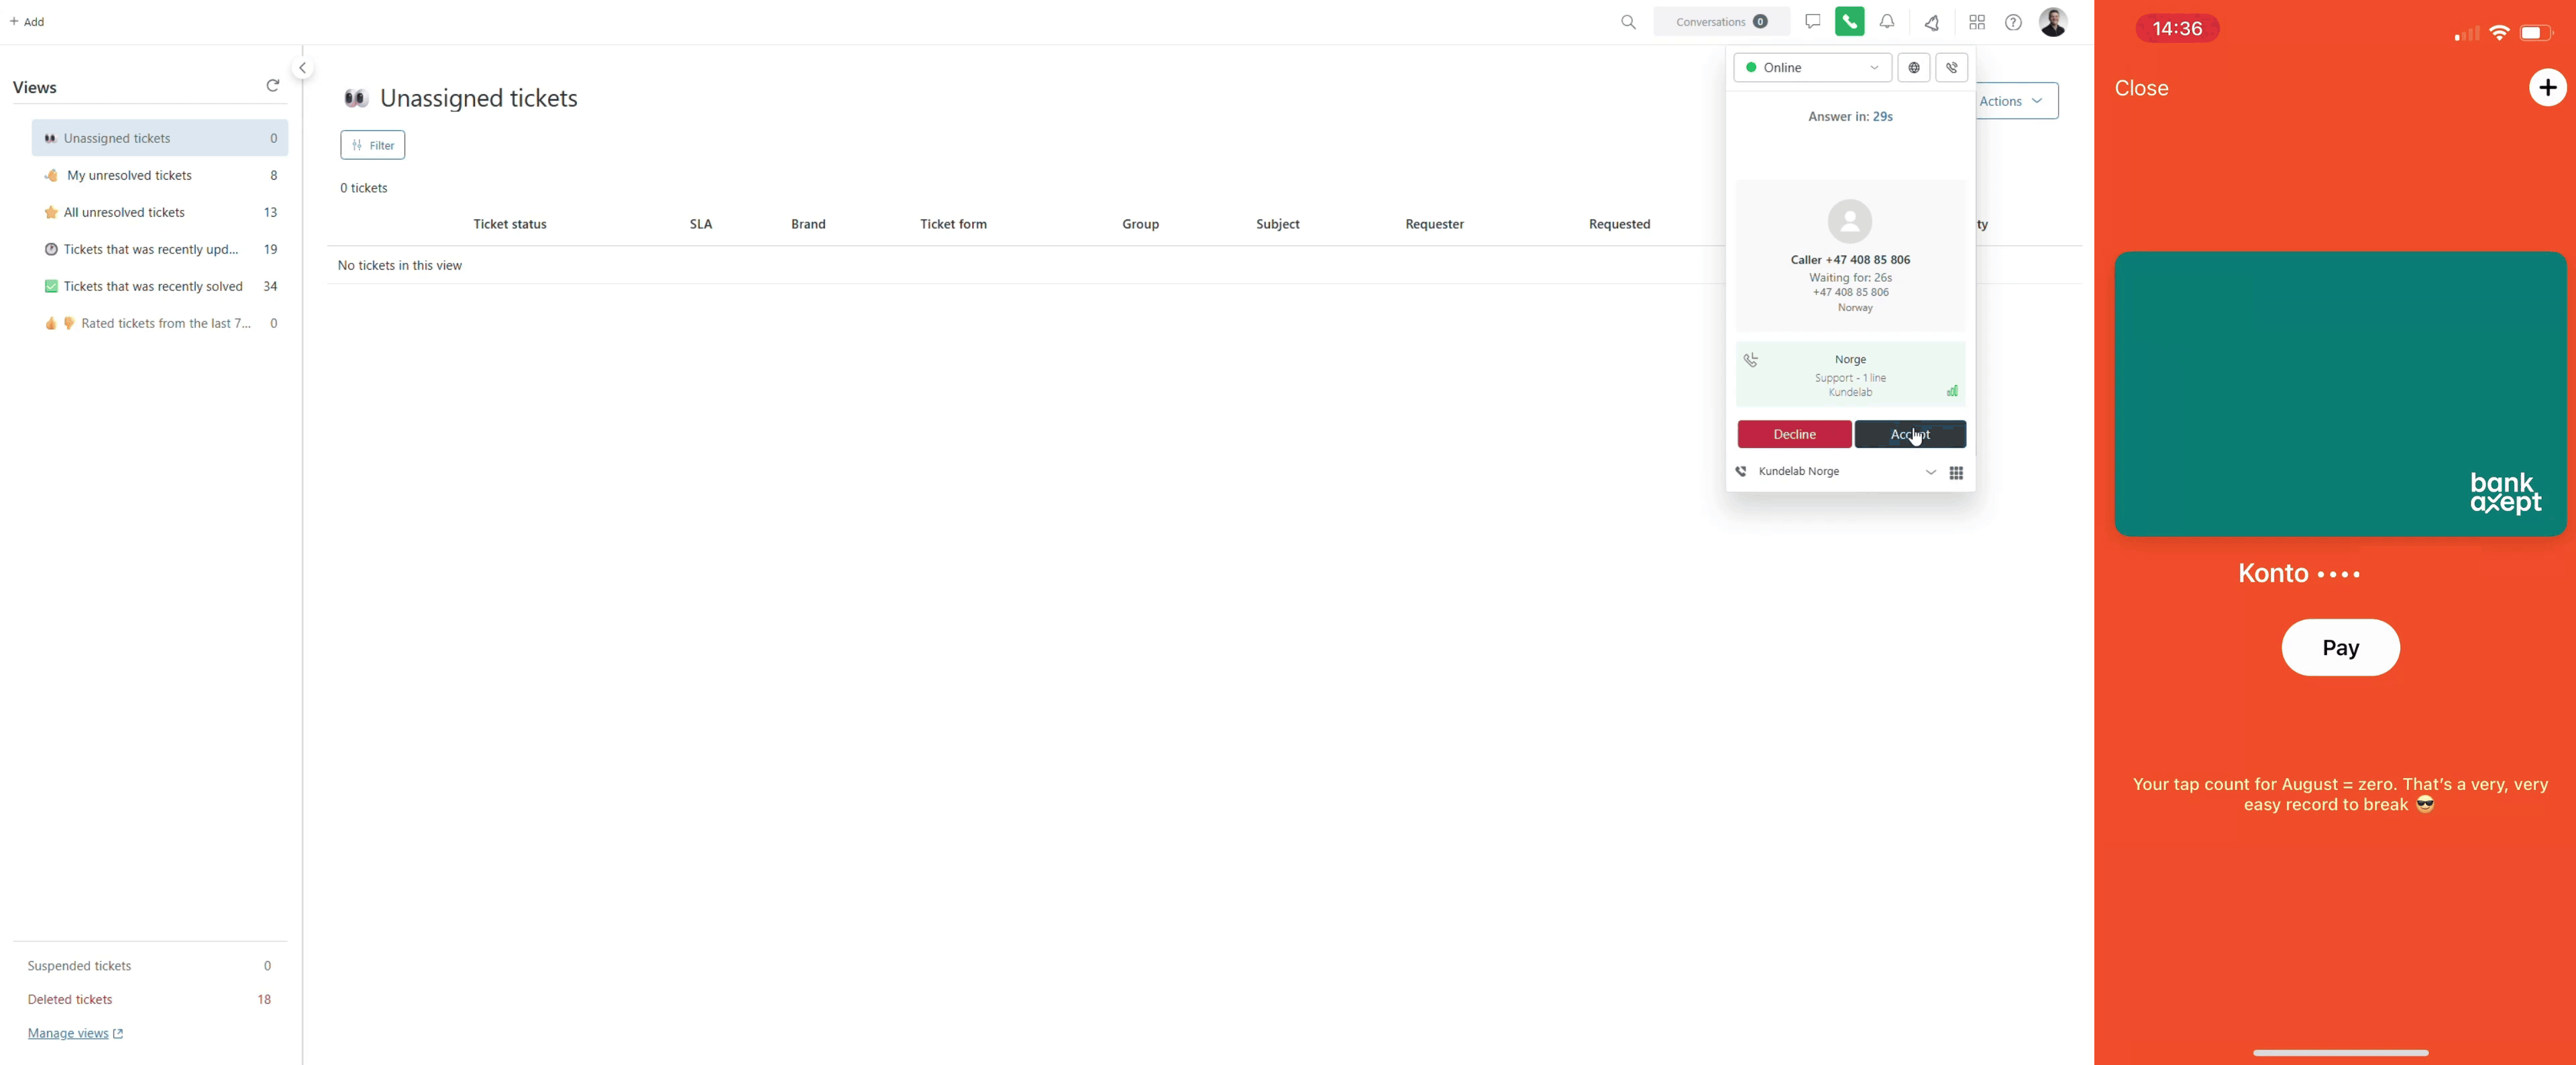Click the search magnifier icon
2576x1065 pixels.
coord(1628,22)
